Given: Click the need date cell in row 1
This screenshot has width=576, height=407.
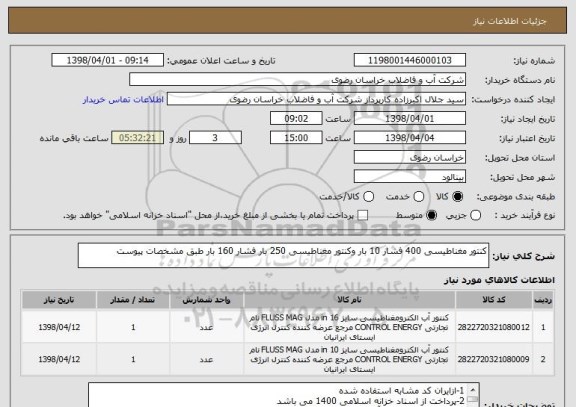Looking at the screenshot, I should pos(59,327).
